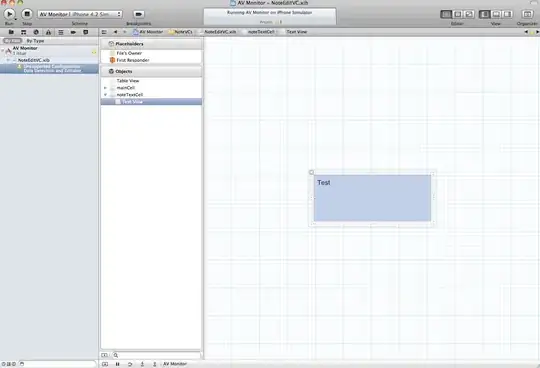Click AV Monitor in the jump bar
Viewport: 540px width, 368px height.
tap(148, 32)
